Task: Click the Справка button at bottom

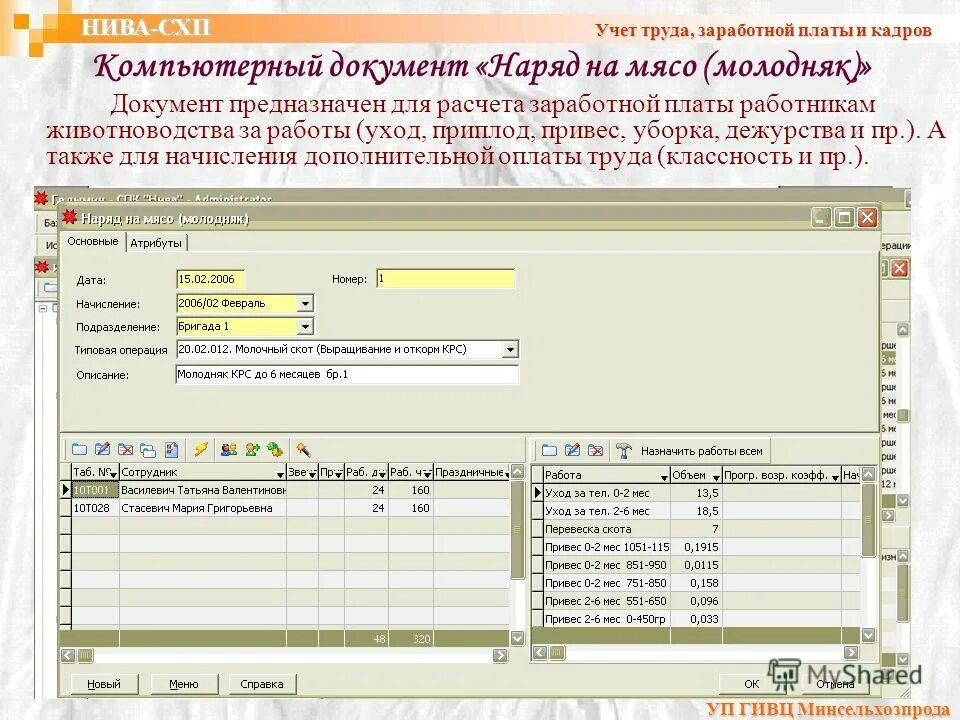Action: 262,683
